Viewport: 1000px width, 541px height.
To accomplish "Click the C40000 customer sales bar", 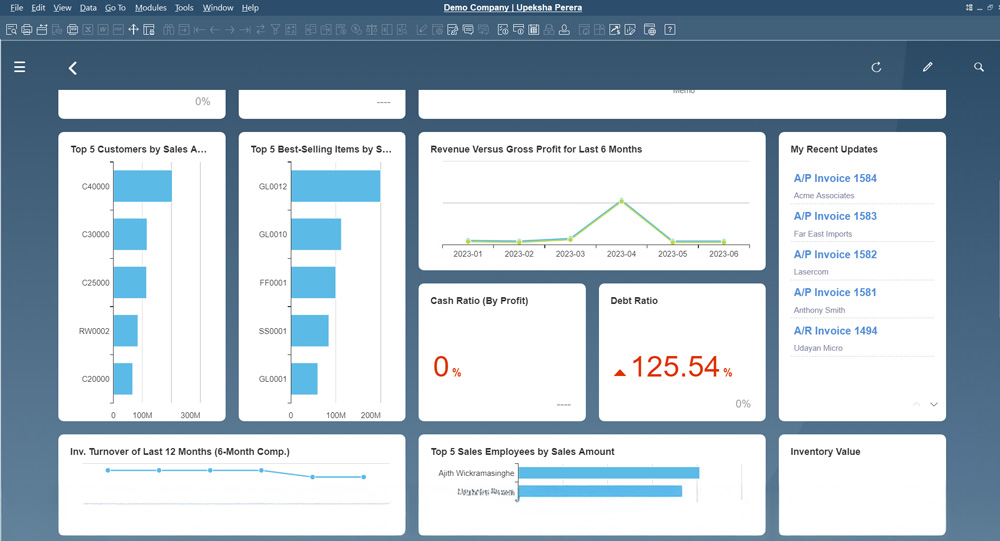I will pyautogui.click(x=142, y=186).
